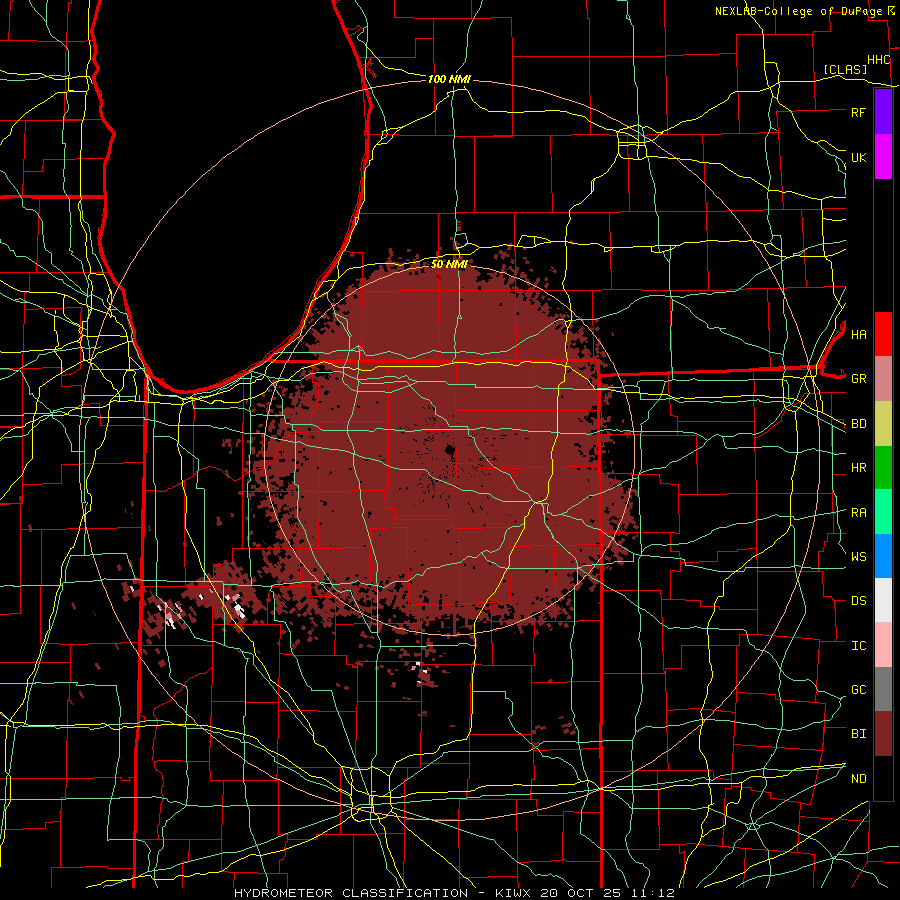Click the 'IC' legend label
Screen dimensions: 900x900
[x=858, y=646]
